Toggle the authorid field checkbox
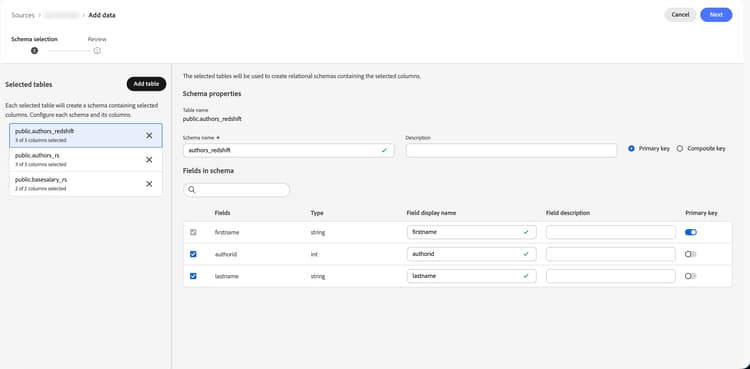 tap(193, 254)
